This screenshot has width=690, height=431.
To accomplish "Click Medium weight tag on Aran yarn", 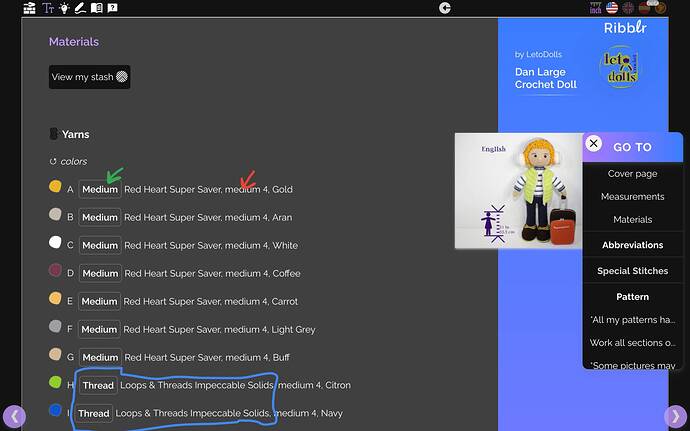I will (100, 217).
